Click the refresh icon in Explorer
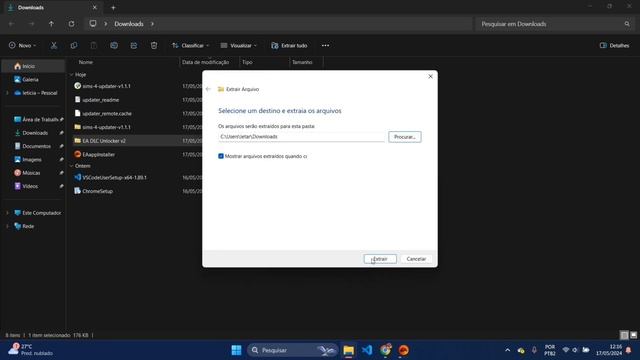The width and height of the screenshot is (640, 360). pos(71,24)
